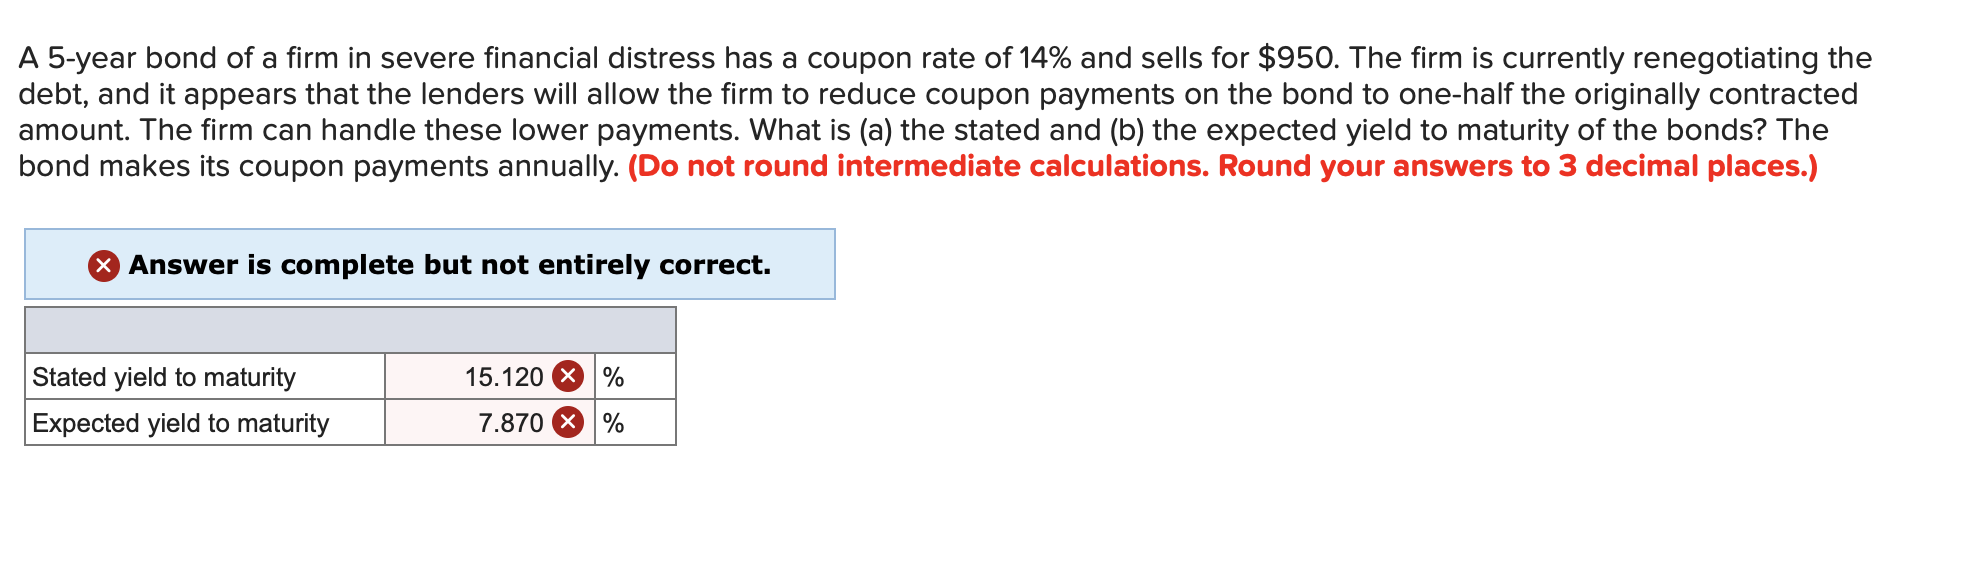Click the incorrect-answer indicator on the expected yield row
Image resolution: width=1984 pixels, height=588 pixels.
tap(566, 422)
